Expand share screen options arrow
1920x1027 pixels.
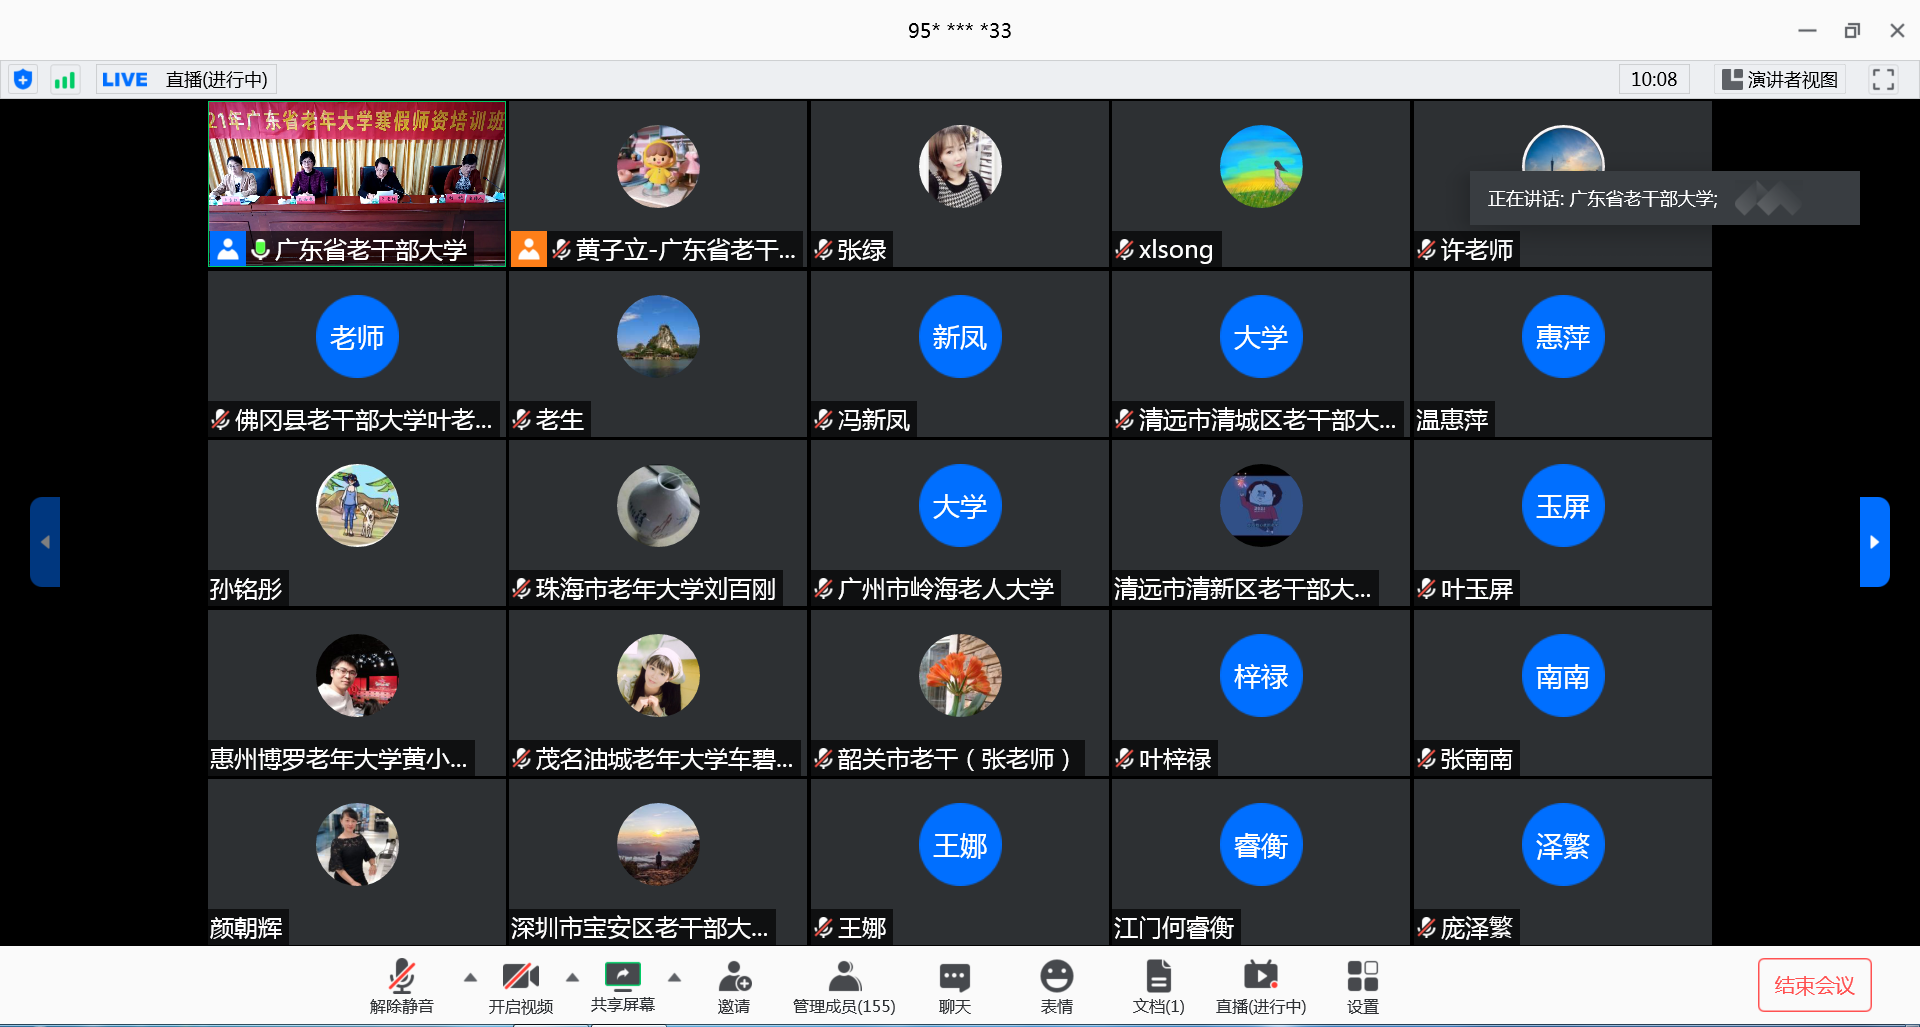click(674, 977)
